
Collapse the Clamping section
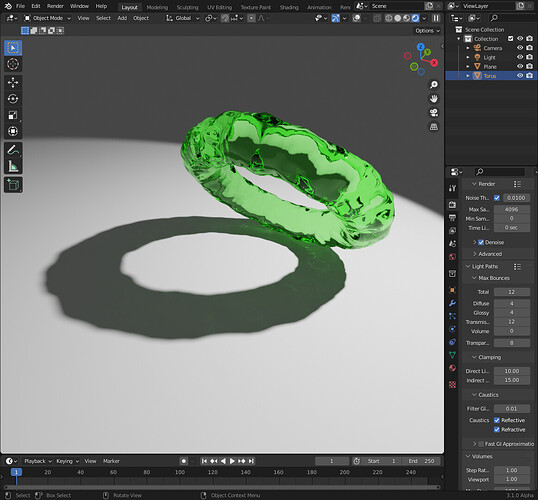click(x=489, y=357)
